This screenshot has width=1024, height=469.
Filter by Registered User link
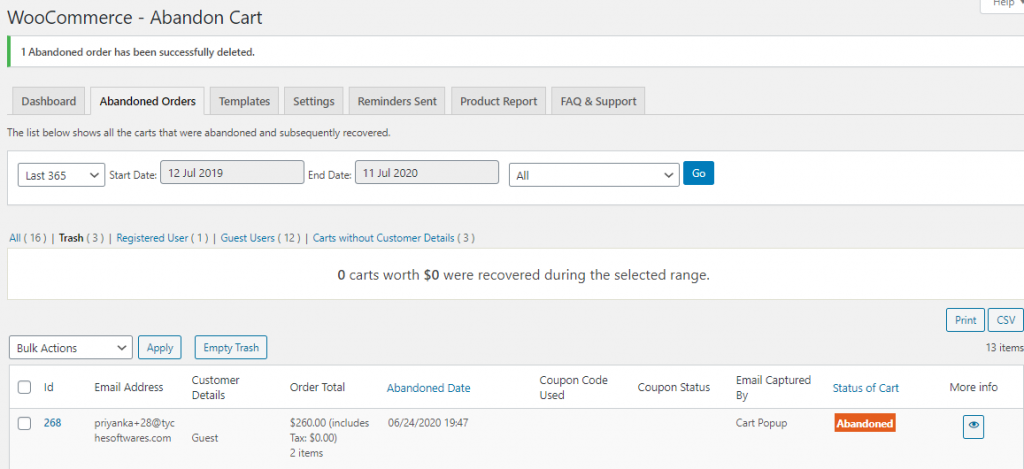pyautogui.click(x=152, y=238)
